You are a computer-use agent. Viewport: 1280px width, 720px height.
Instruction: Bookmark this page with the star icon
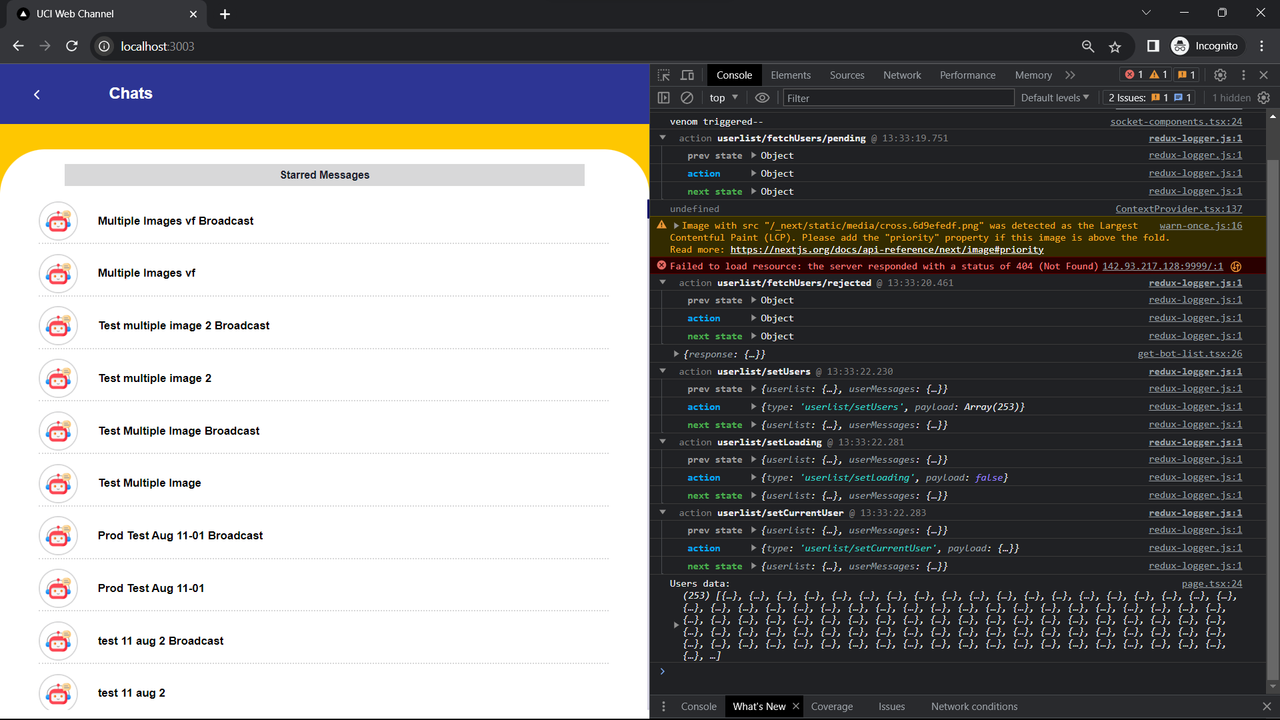1115,46
